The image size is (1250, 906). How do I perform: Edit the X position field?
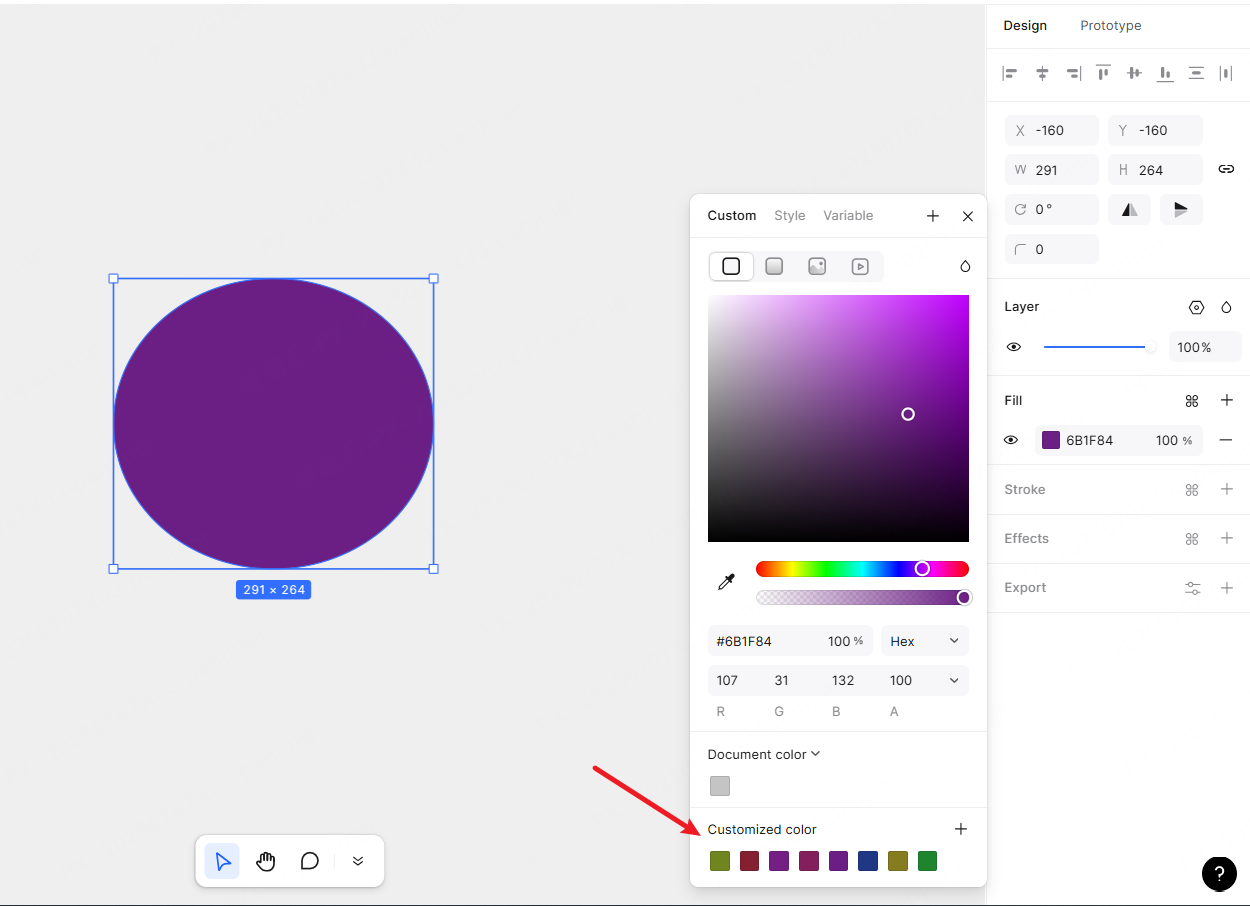click(x=1052, y=130)
